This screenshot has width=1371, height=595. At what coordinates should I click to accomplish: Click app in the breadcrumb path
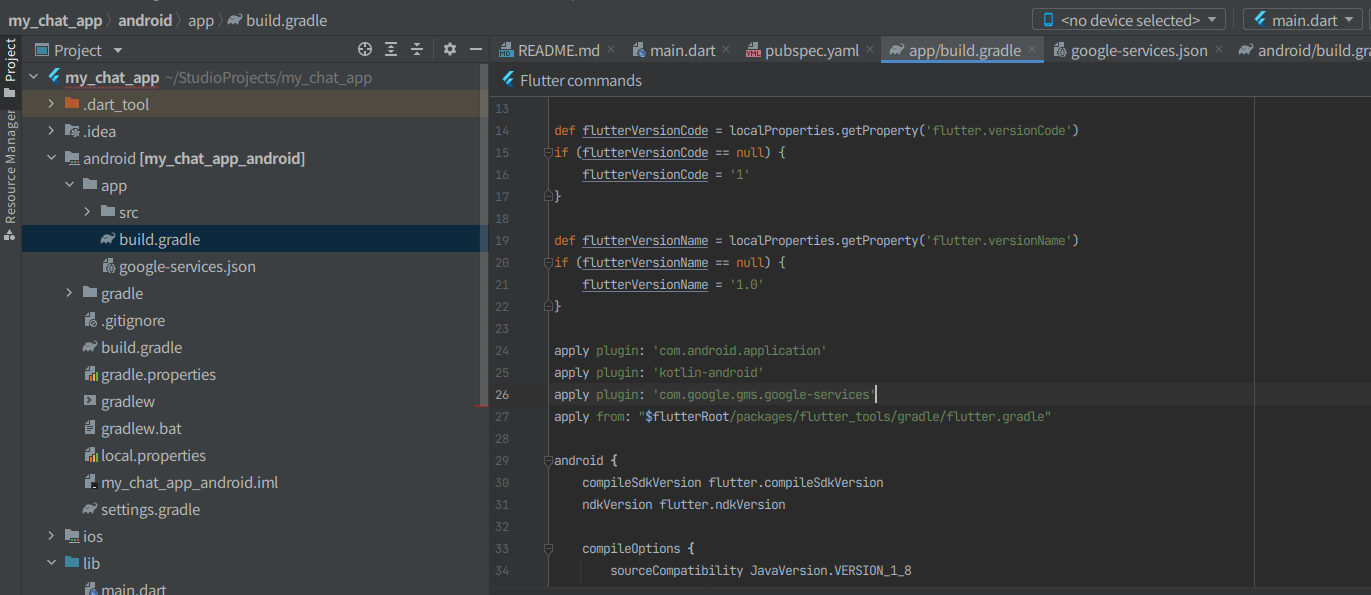point(201,20)
